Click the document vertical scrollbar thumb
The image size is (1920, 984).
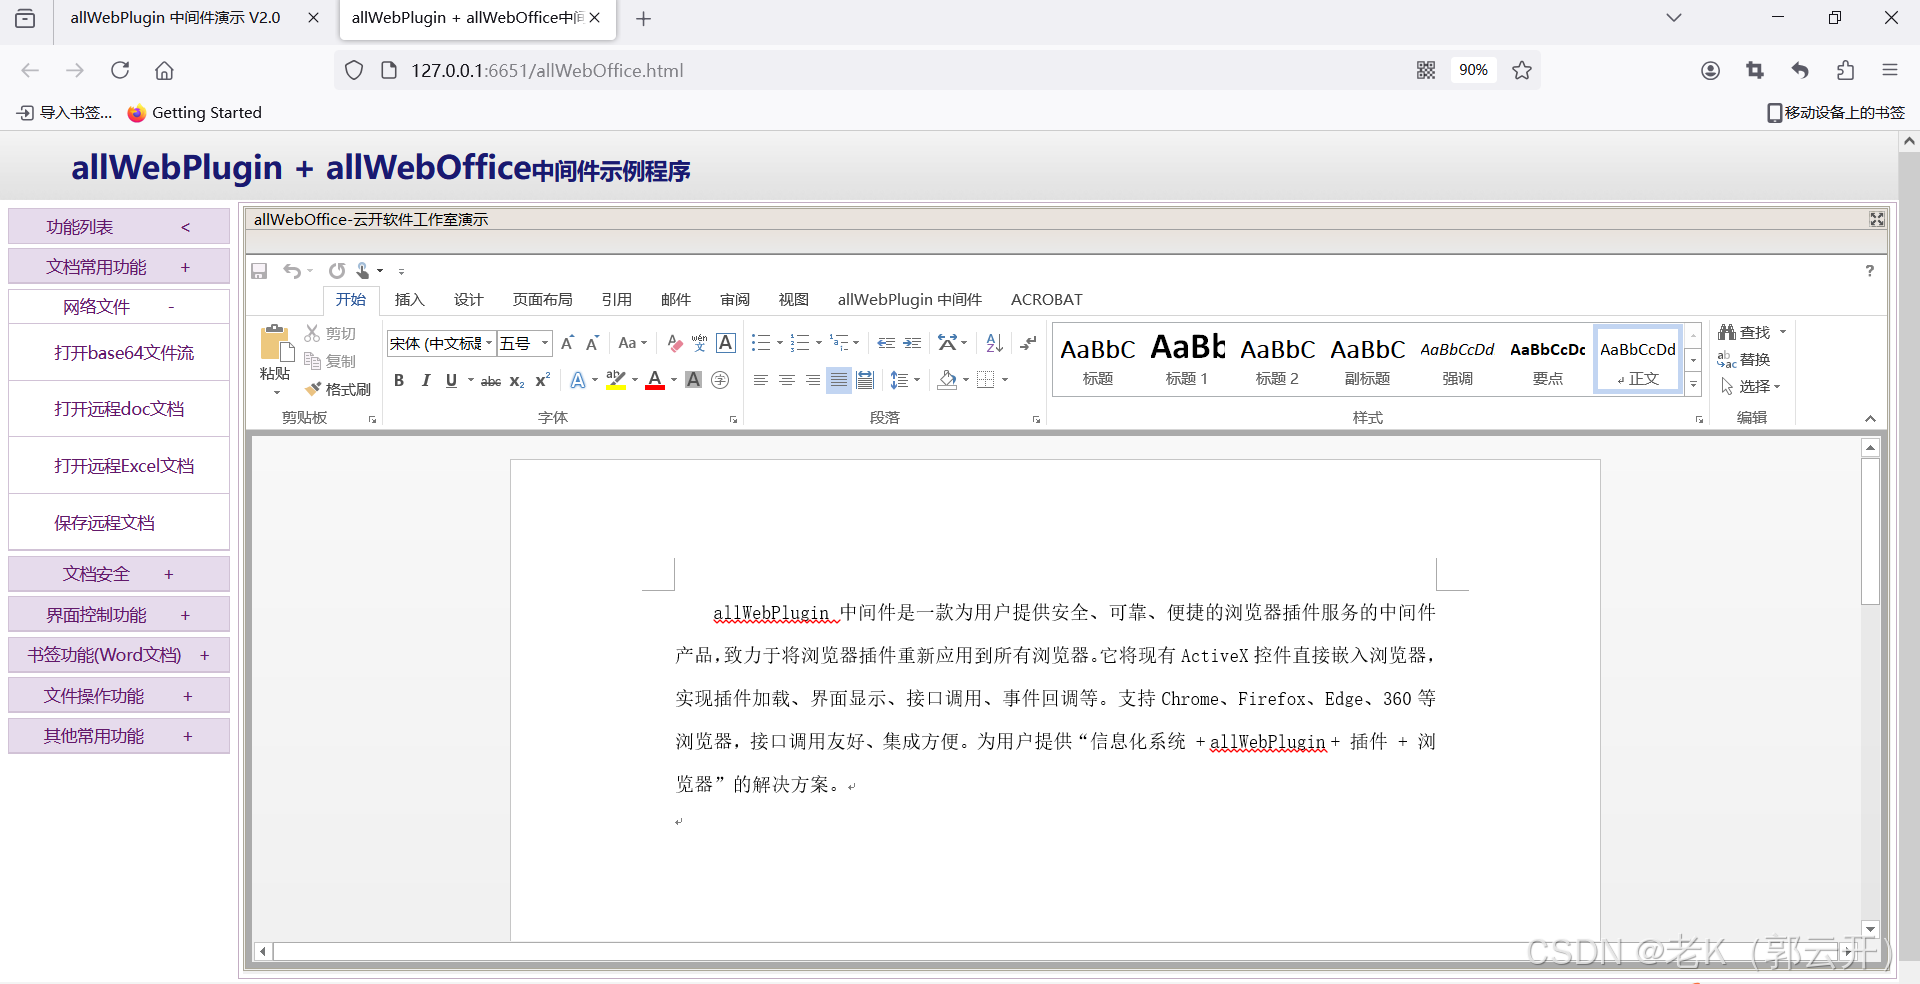click(x=1870, y=531)
